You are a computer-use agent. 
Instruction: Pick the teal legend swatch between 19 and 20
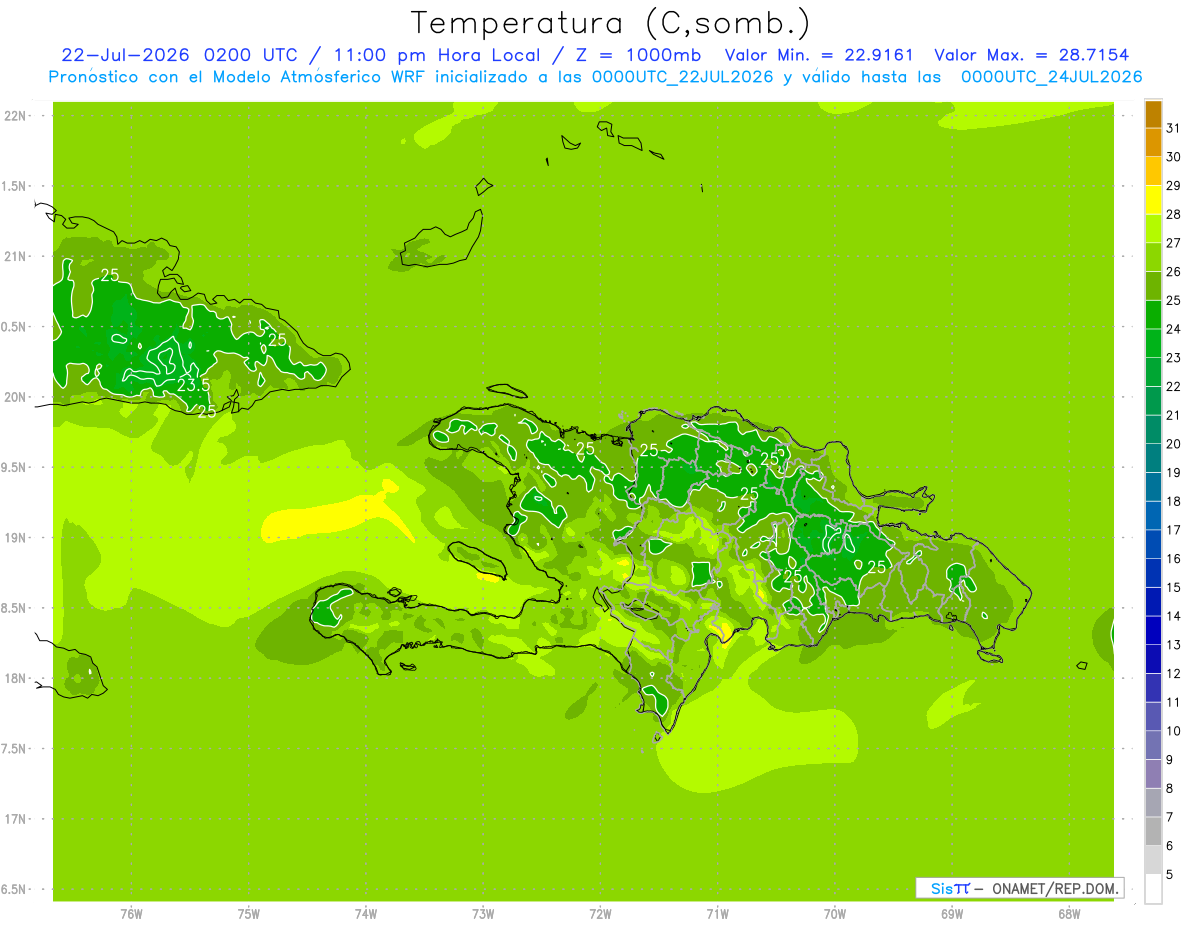1153,458
